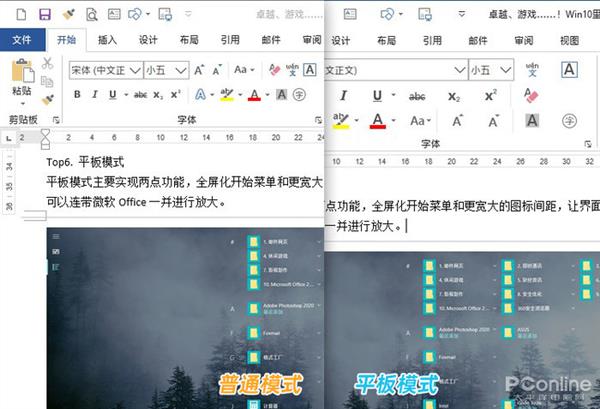This screenshot has width=600, height=409.
Task: Toggle strikethrough in right window
Action: (x=417, y=96)
